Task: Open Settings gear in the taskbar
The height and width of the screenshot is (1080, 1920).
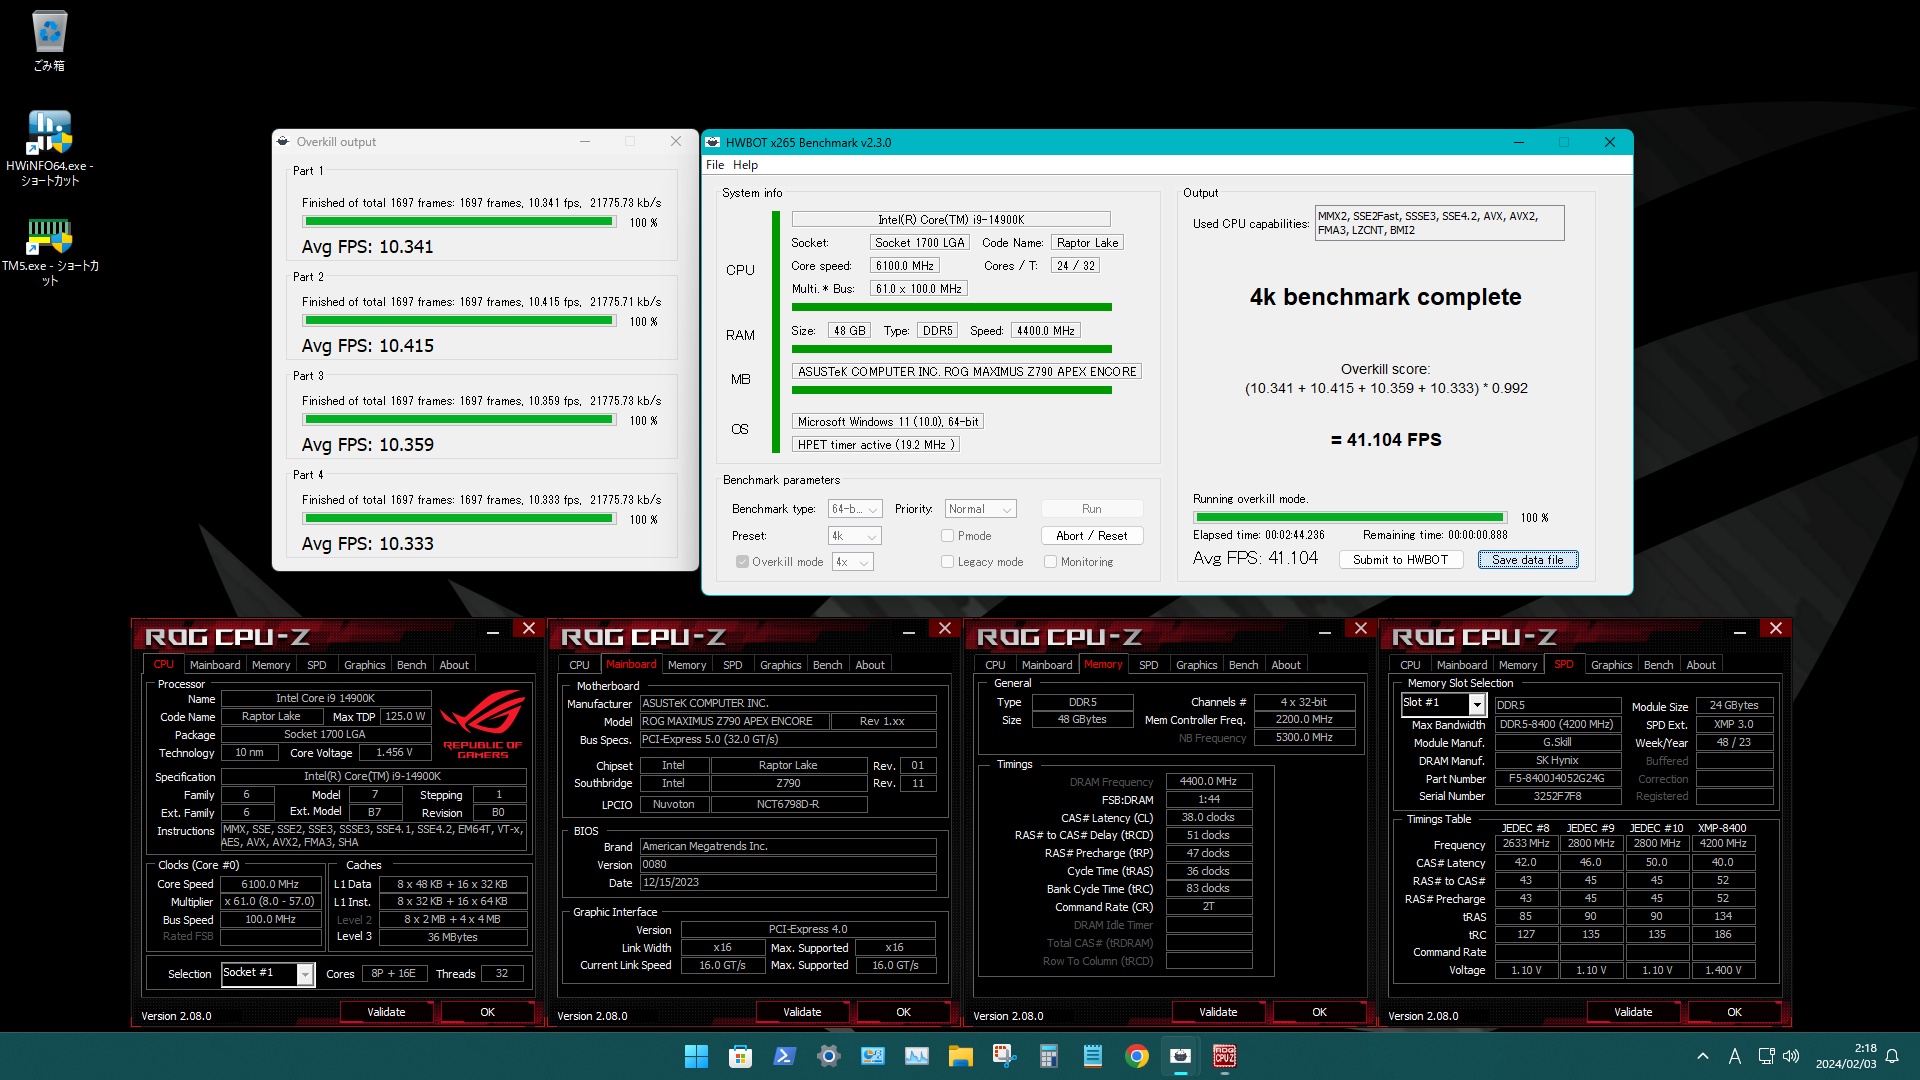Action: point(828,1056)
